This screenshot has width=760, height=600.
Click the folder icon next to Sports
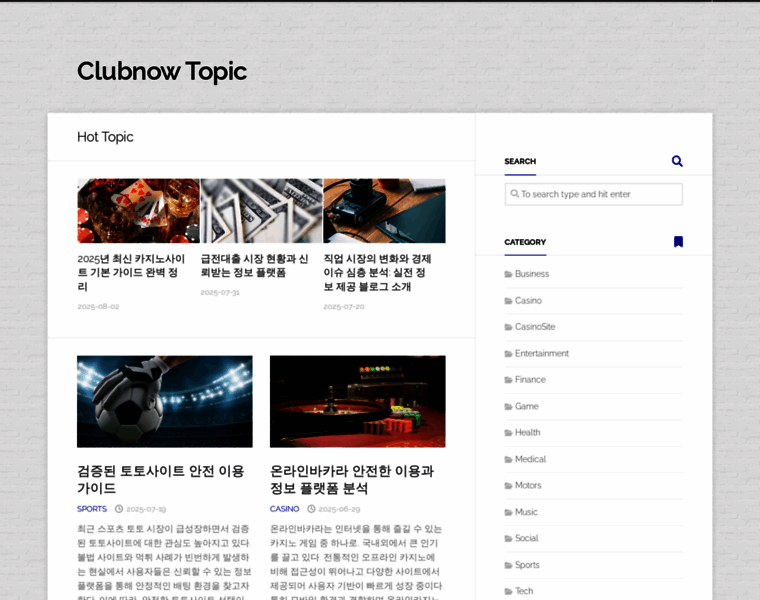[x=508, y=565]
